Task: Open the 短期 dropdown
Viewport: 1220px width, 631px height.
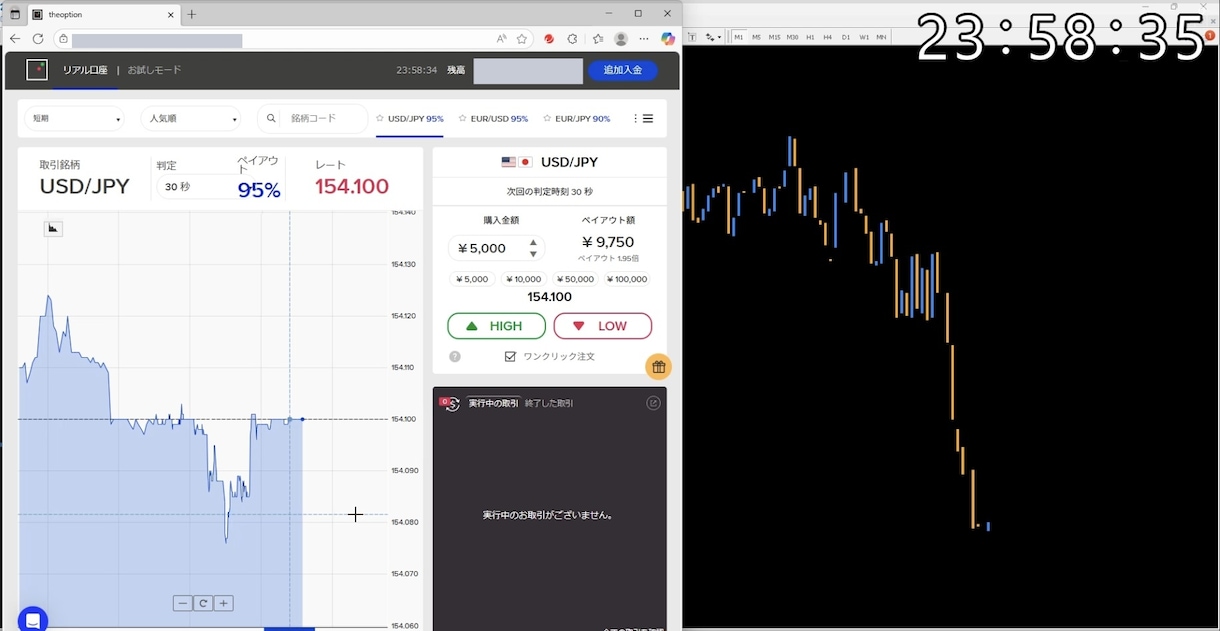Action: click(x=75, y=118)
